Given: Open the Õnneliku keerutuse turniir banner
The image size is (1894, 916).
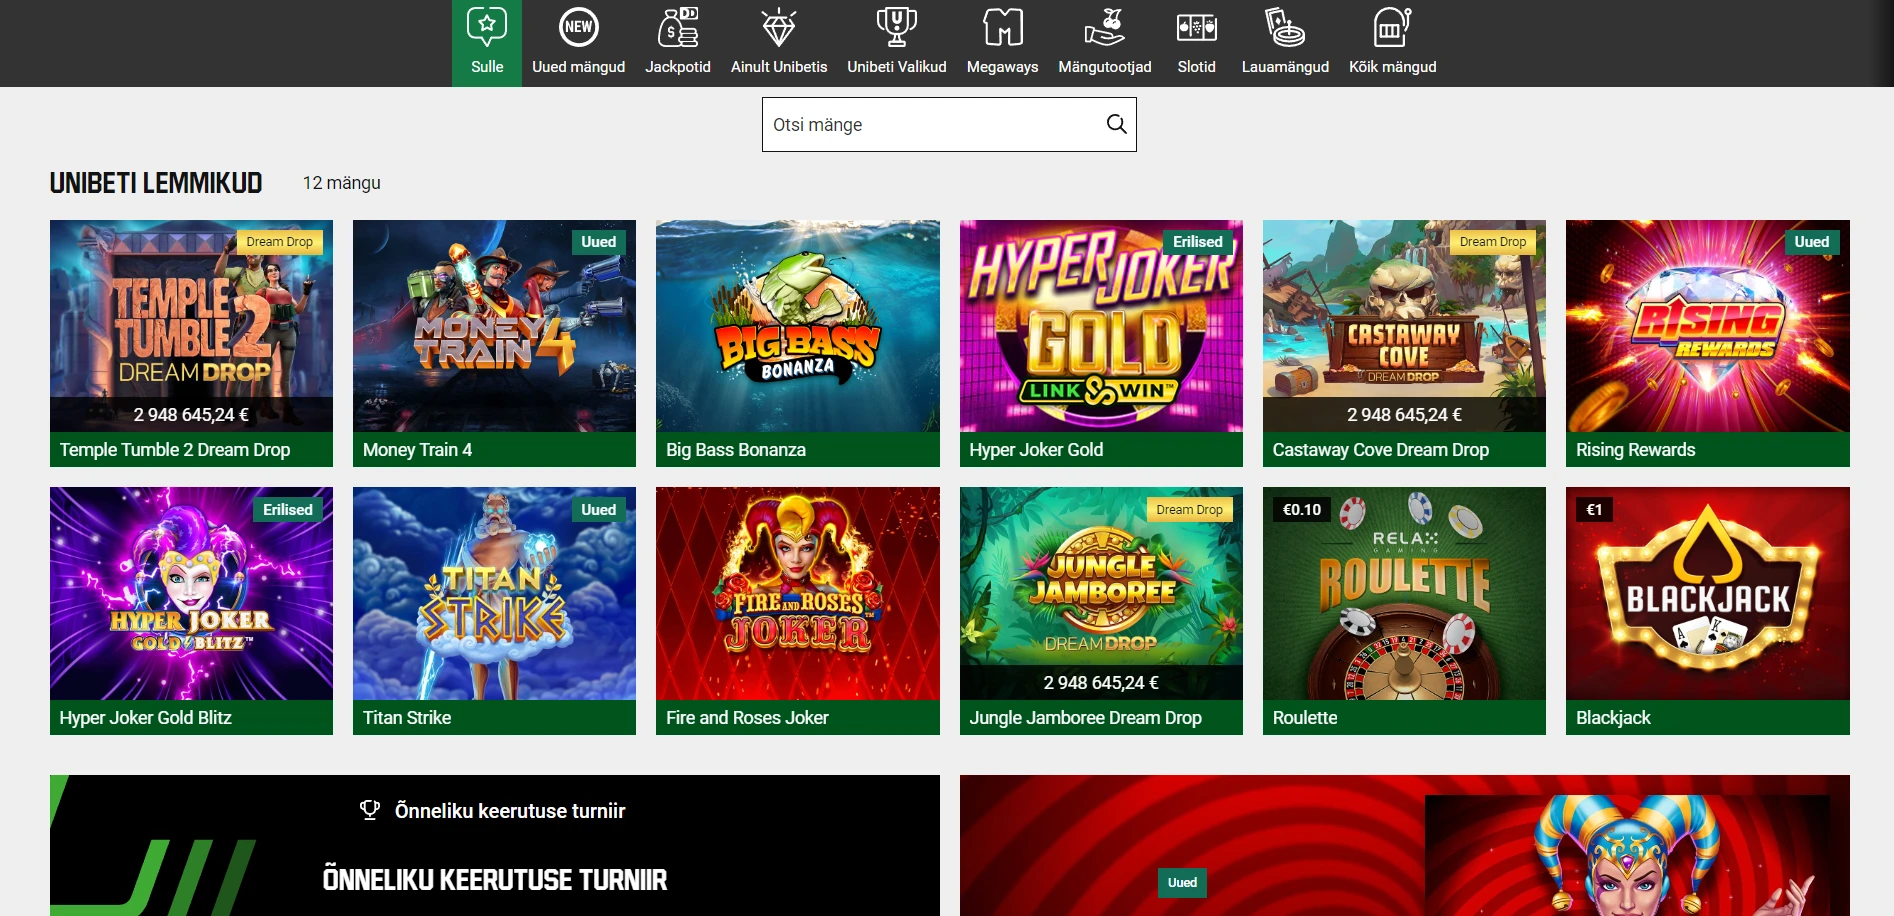Looking at the screenshot, I should point(494,846).
